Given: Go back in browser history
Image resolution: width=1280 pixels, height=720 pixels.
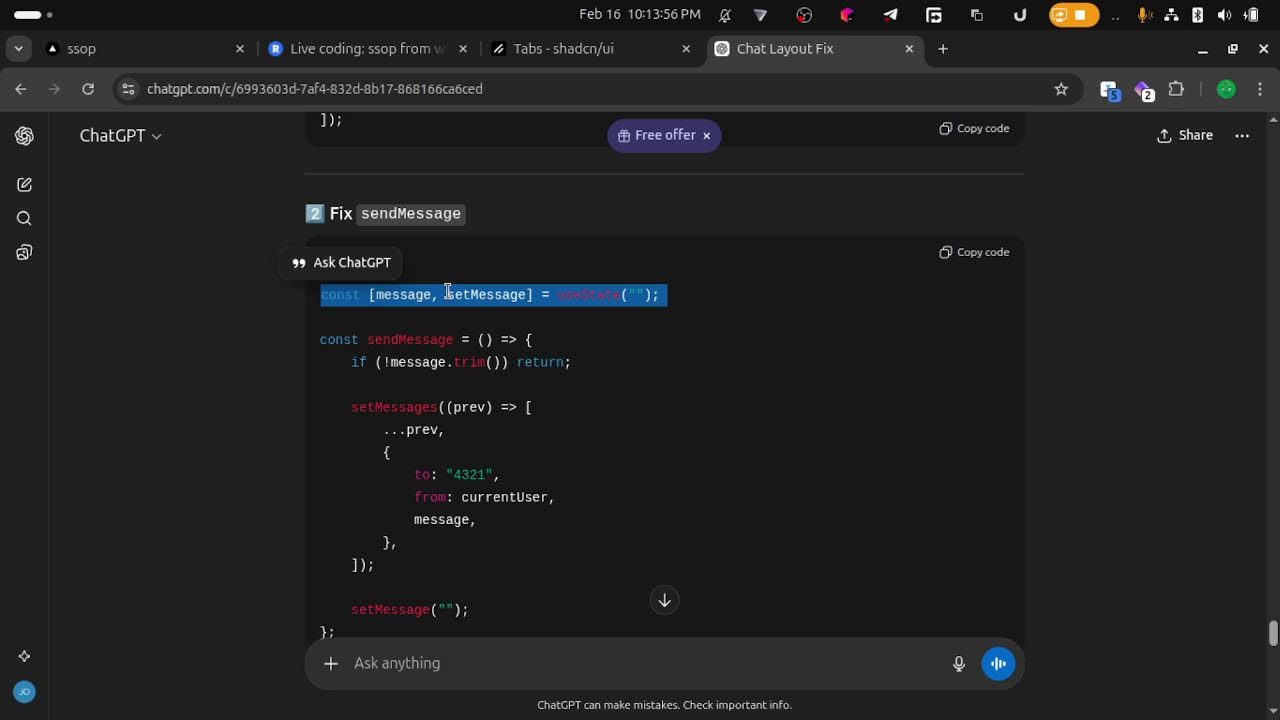Looking at the screenshot, I should pyautogui.click(x=21, y=89).
